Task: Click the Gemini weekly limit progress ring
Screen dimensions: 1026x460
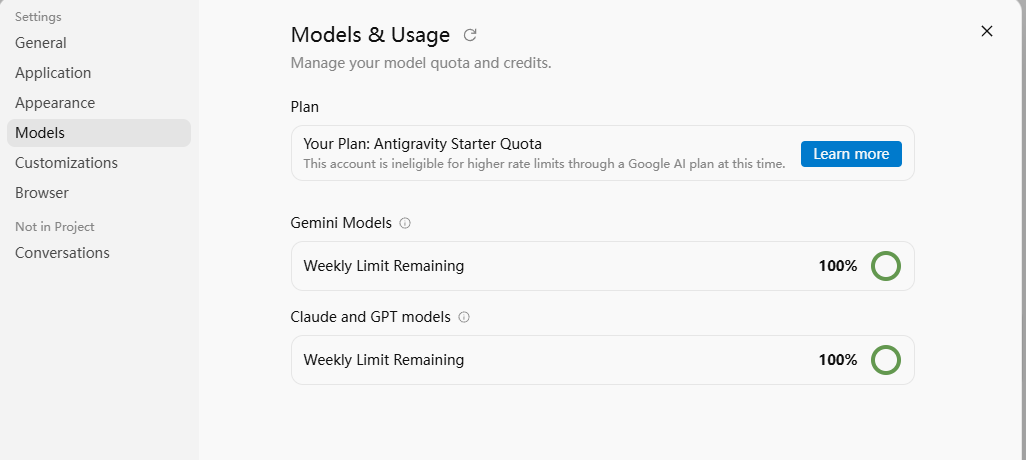Action: [885, 266]
